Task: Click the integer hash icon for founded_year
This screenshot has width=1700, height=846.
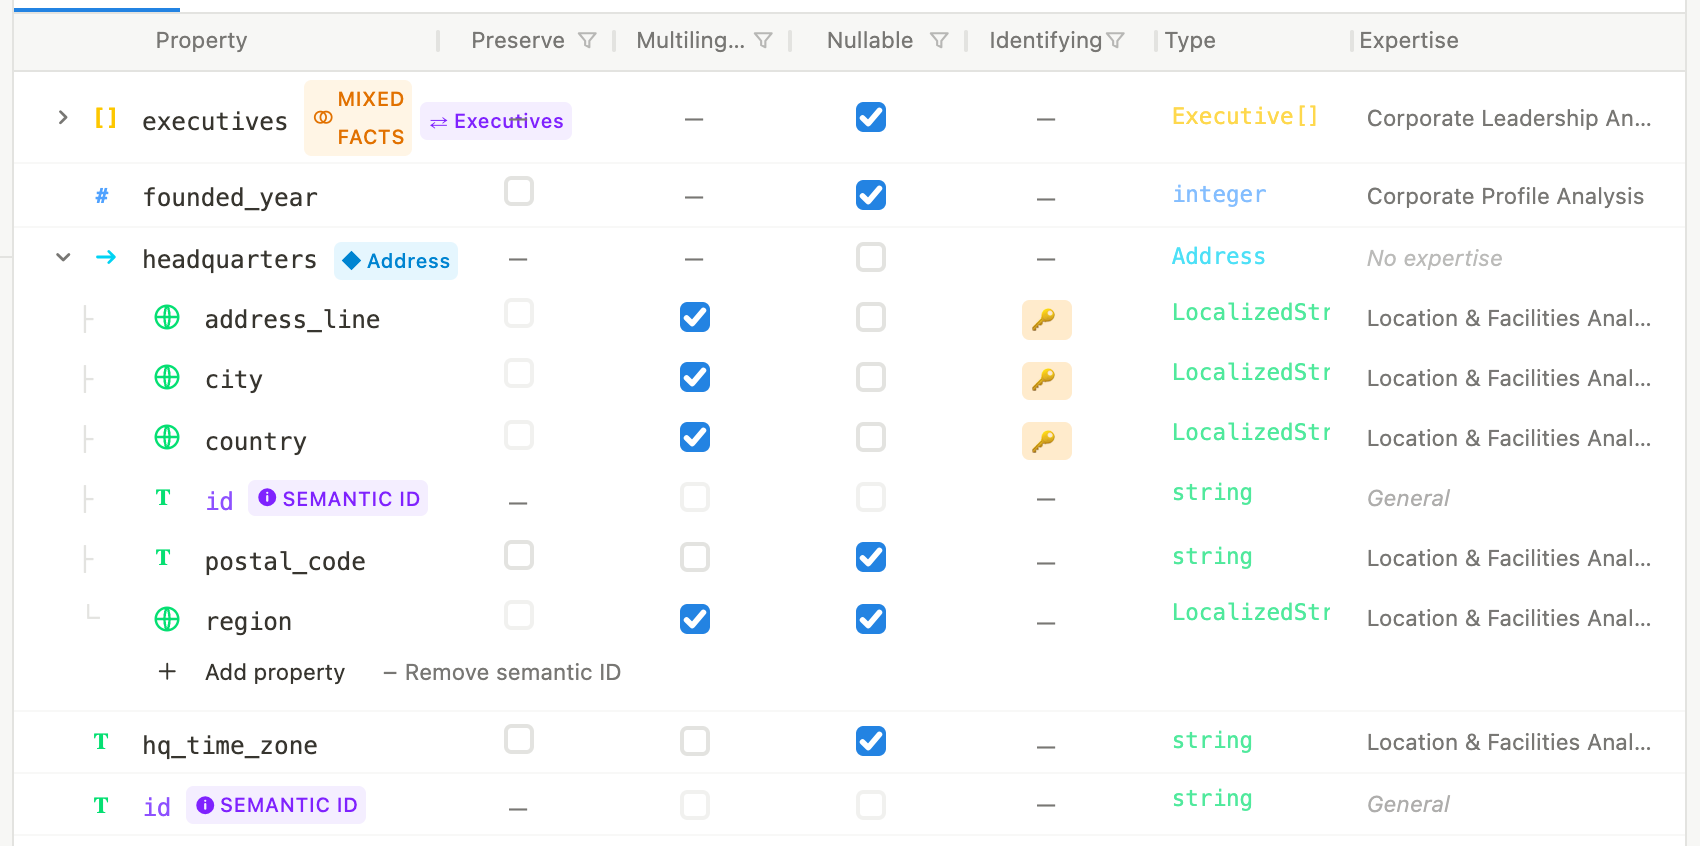Action: point(102,196)
